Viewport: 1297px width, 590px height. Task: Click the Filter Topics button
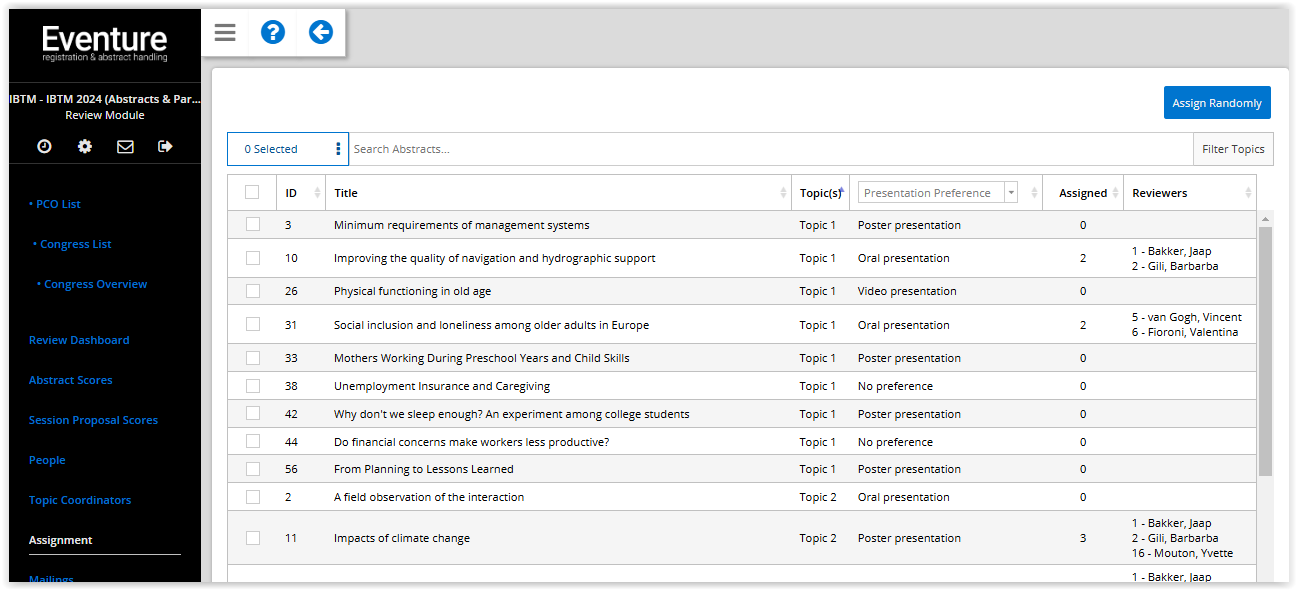pyautogui.click(x=1233, y=149)
